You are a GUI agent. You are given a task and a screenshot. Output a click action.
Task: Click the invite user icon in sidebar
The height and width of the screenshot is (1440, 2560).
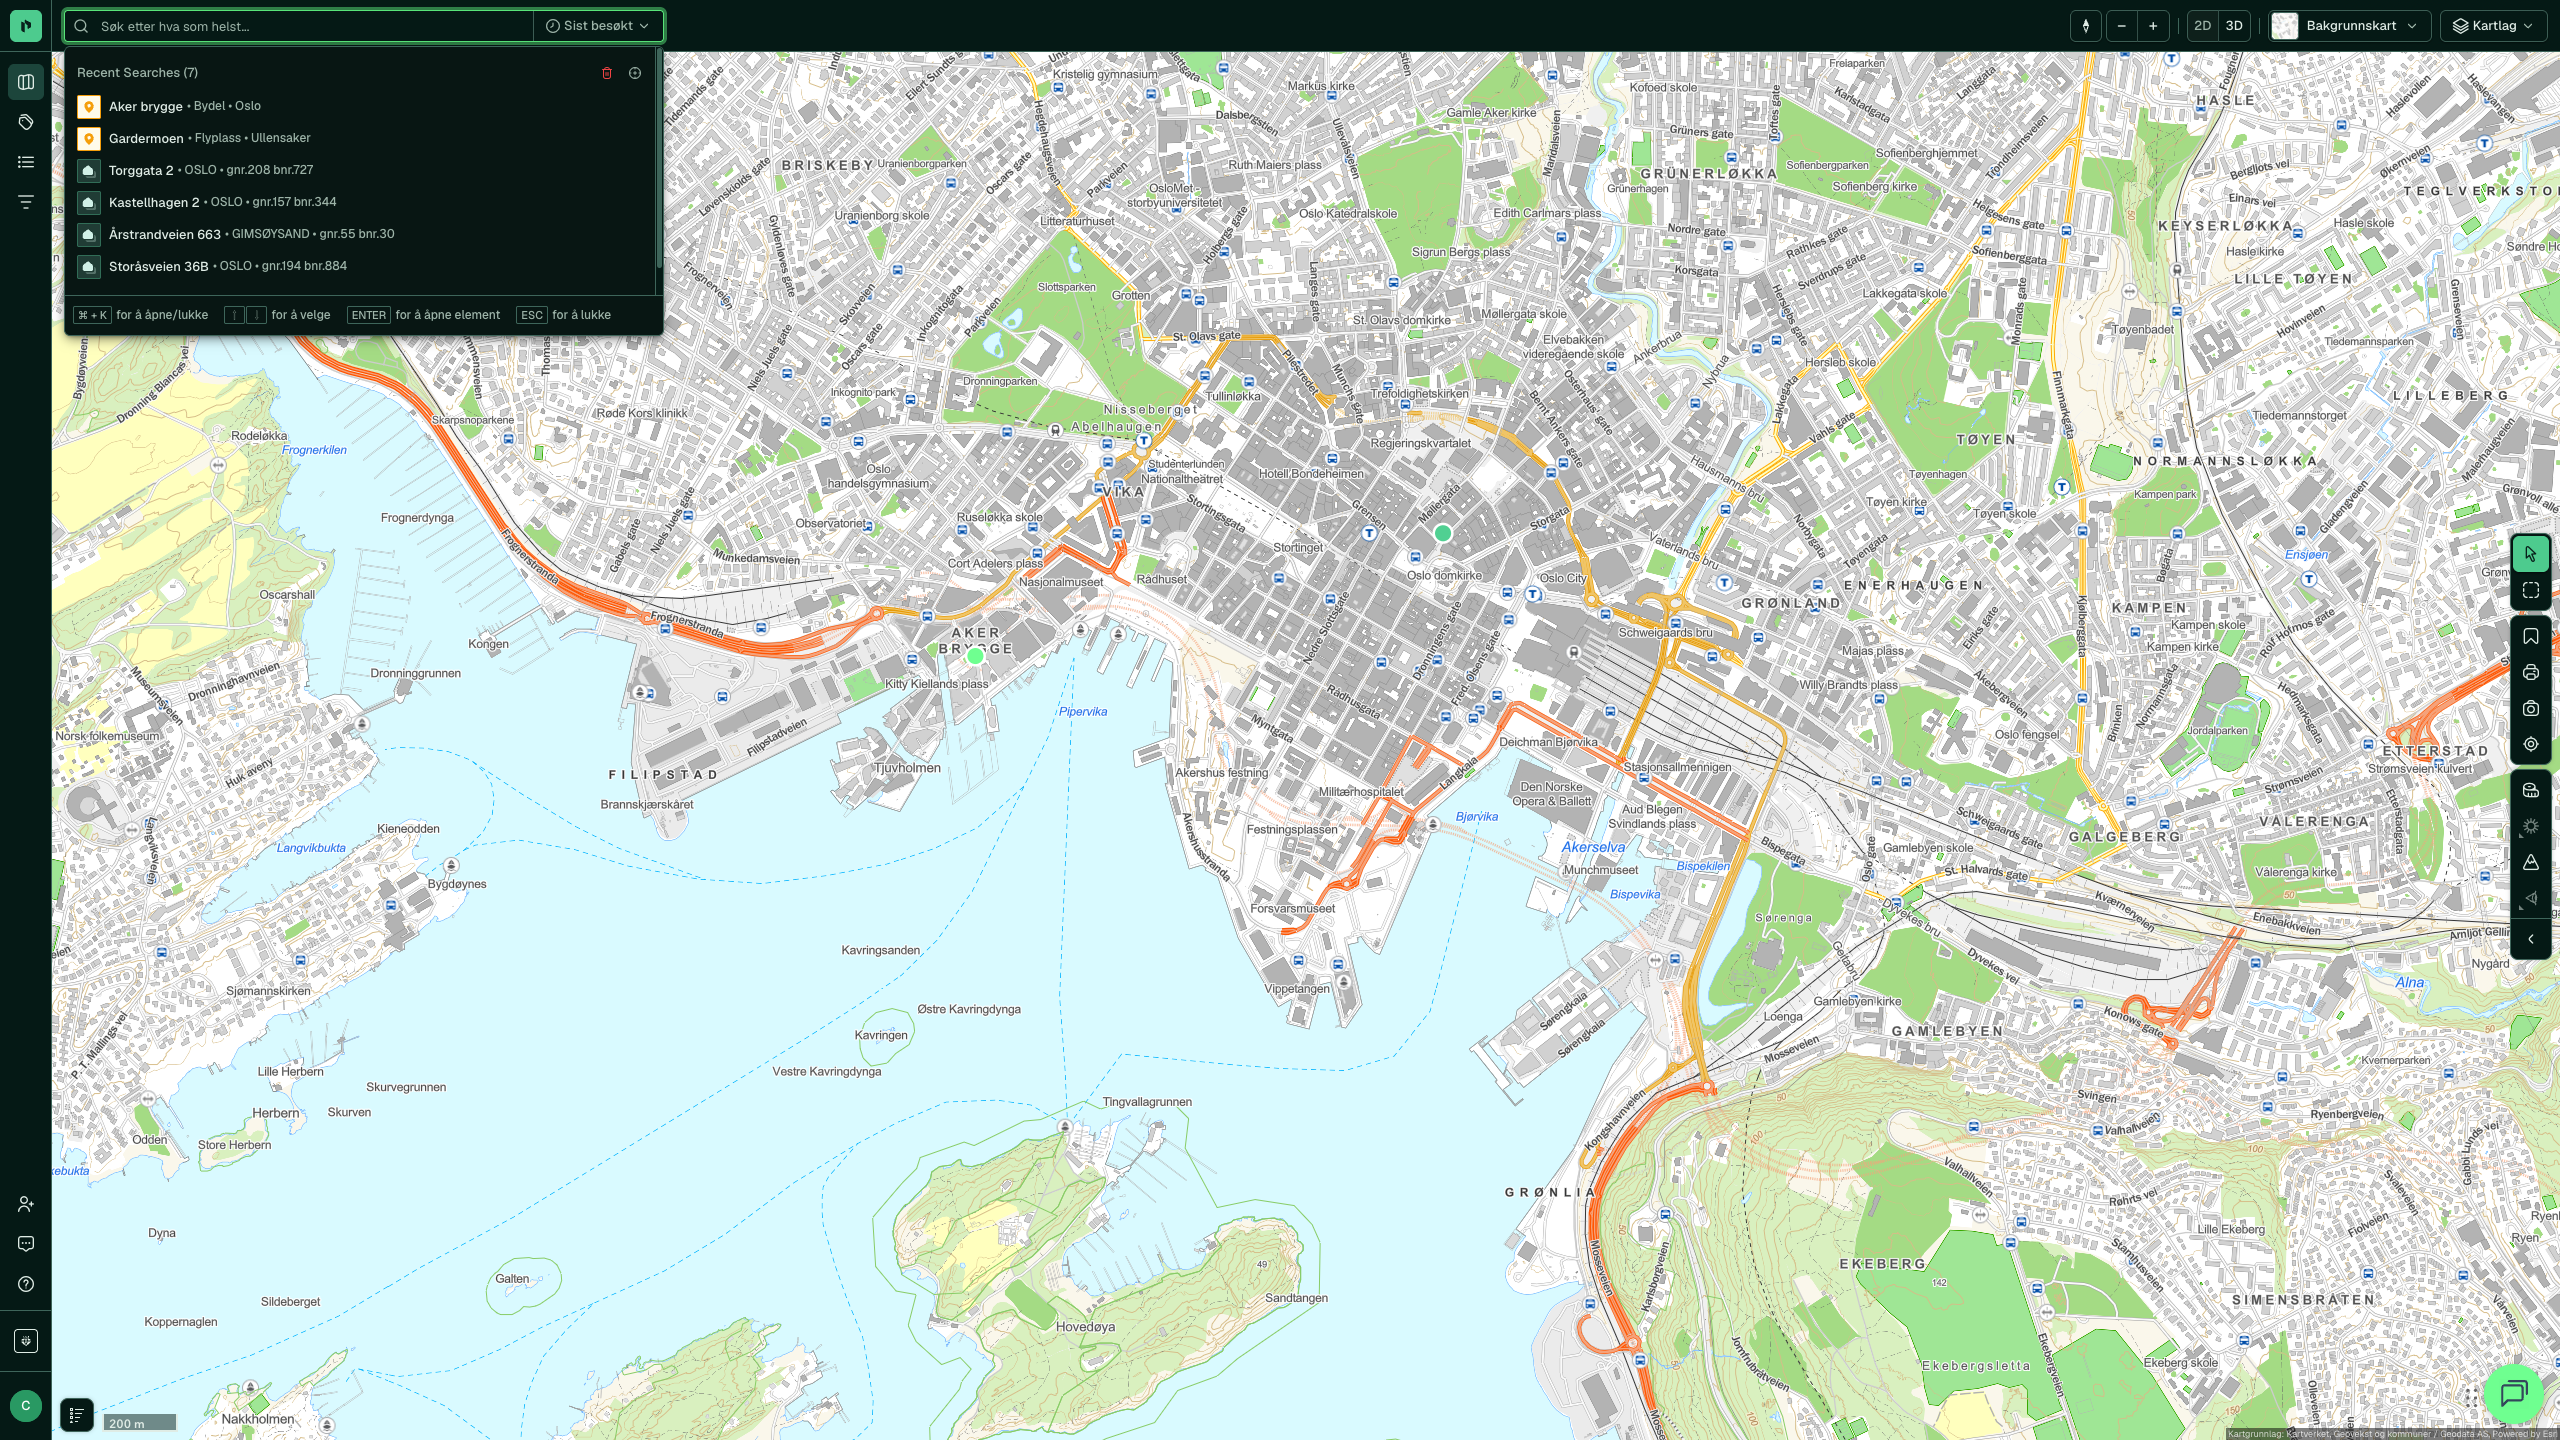pyautogui.click(x=26, y=1204)
